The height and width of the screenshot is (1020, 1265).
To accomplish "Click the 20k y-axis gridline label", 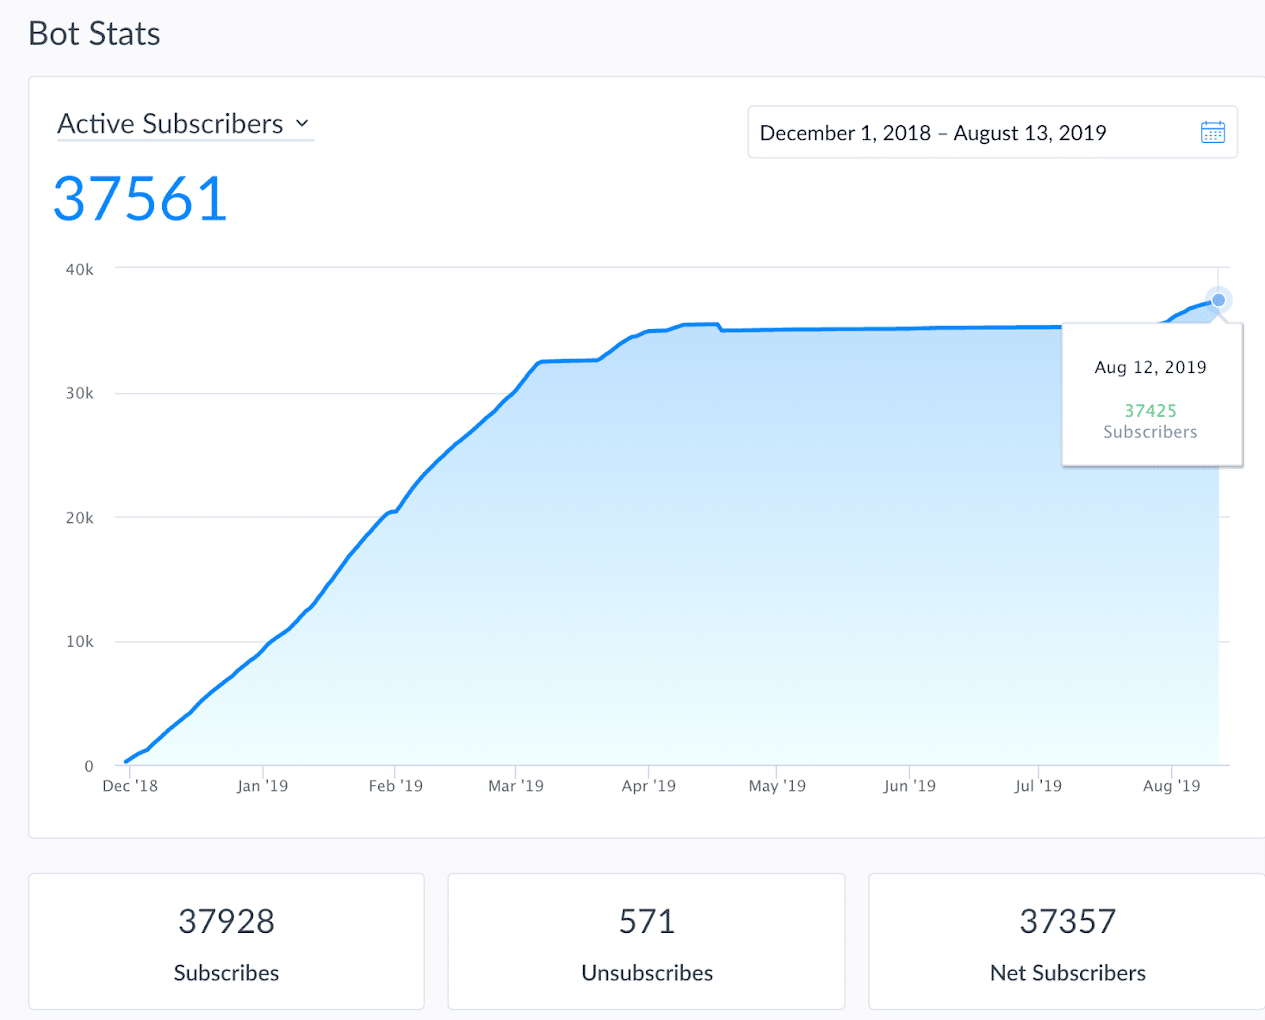I will point(80,518).
